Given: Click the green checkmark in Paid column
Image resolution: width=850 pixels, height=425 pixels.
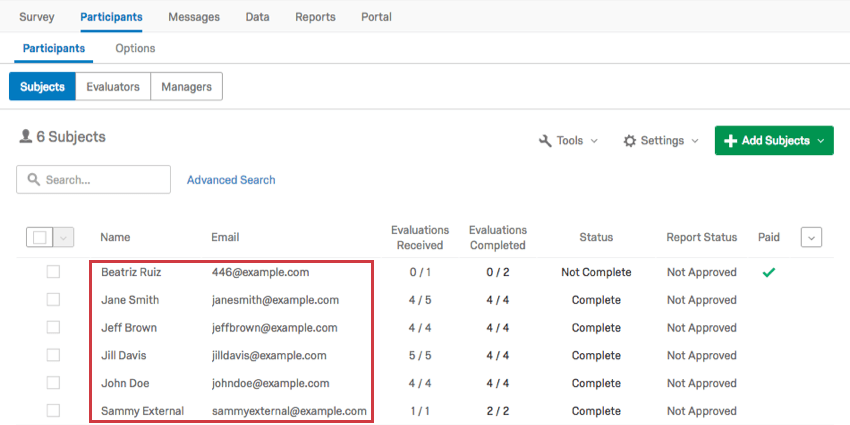Looking at the screenshot, I should tap(768, 272).
